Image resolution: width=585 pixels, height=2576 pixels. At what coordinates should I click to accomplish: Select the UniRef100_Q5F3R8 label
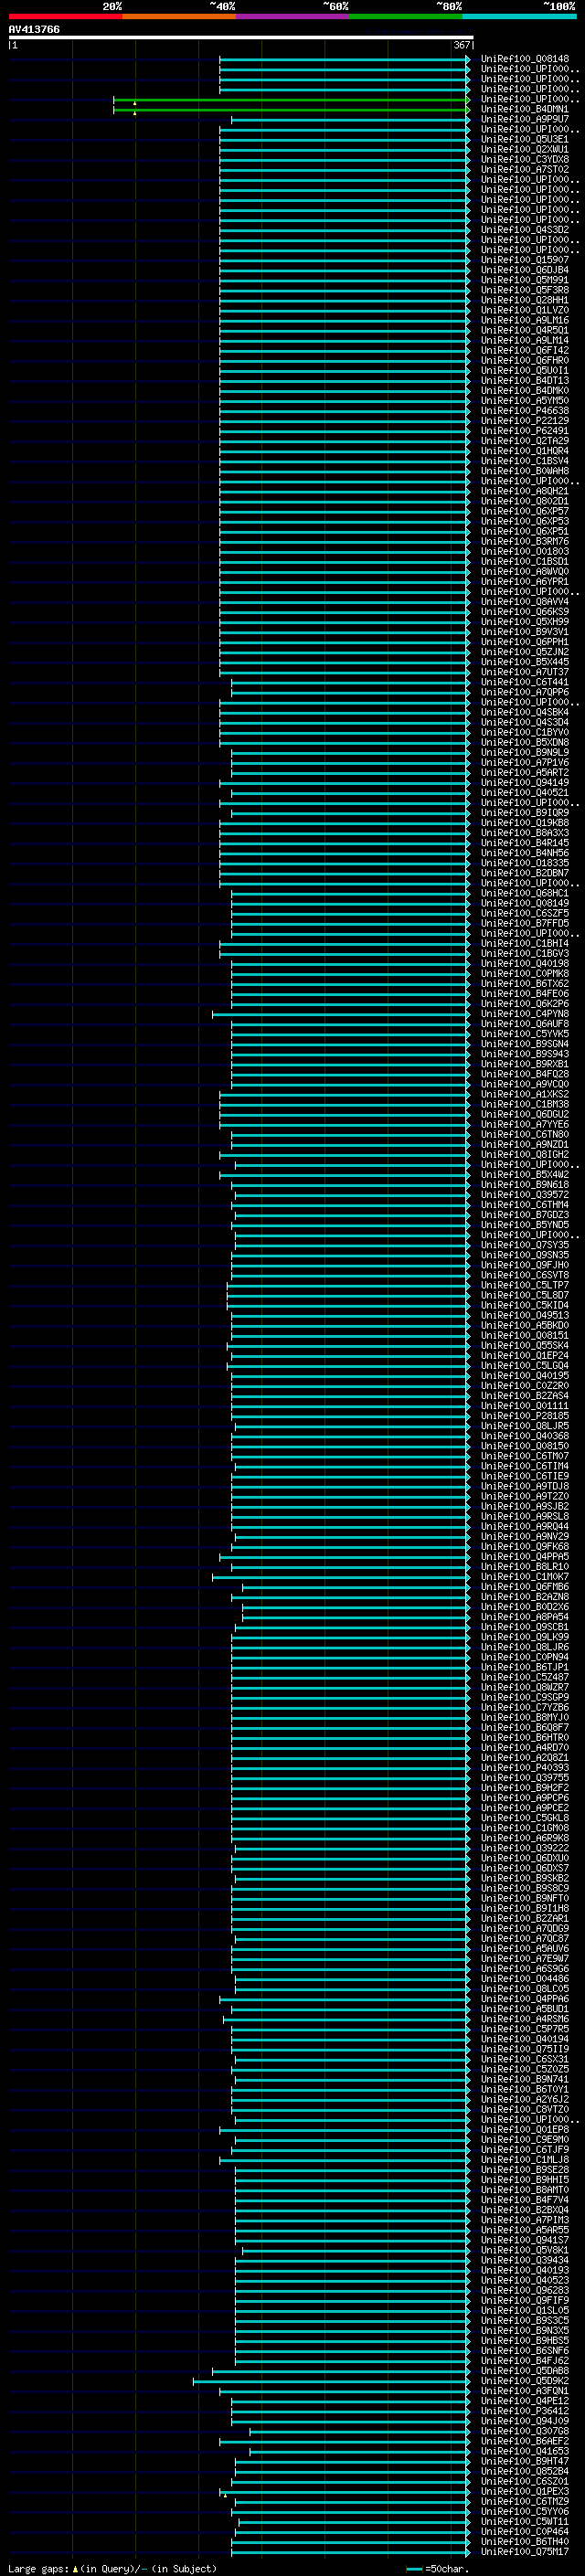[525, 290]
